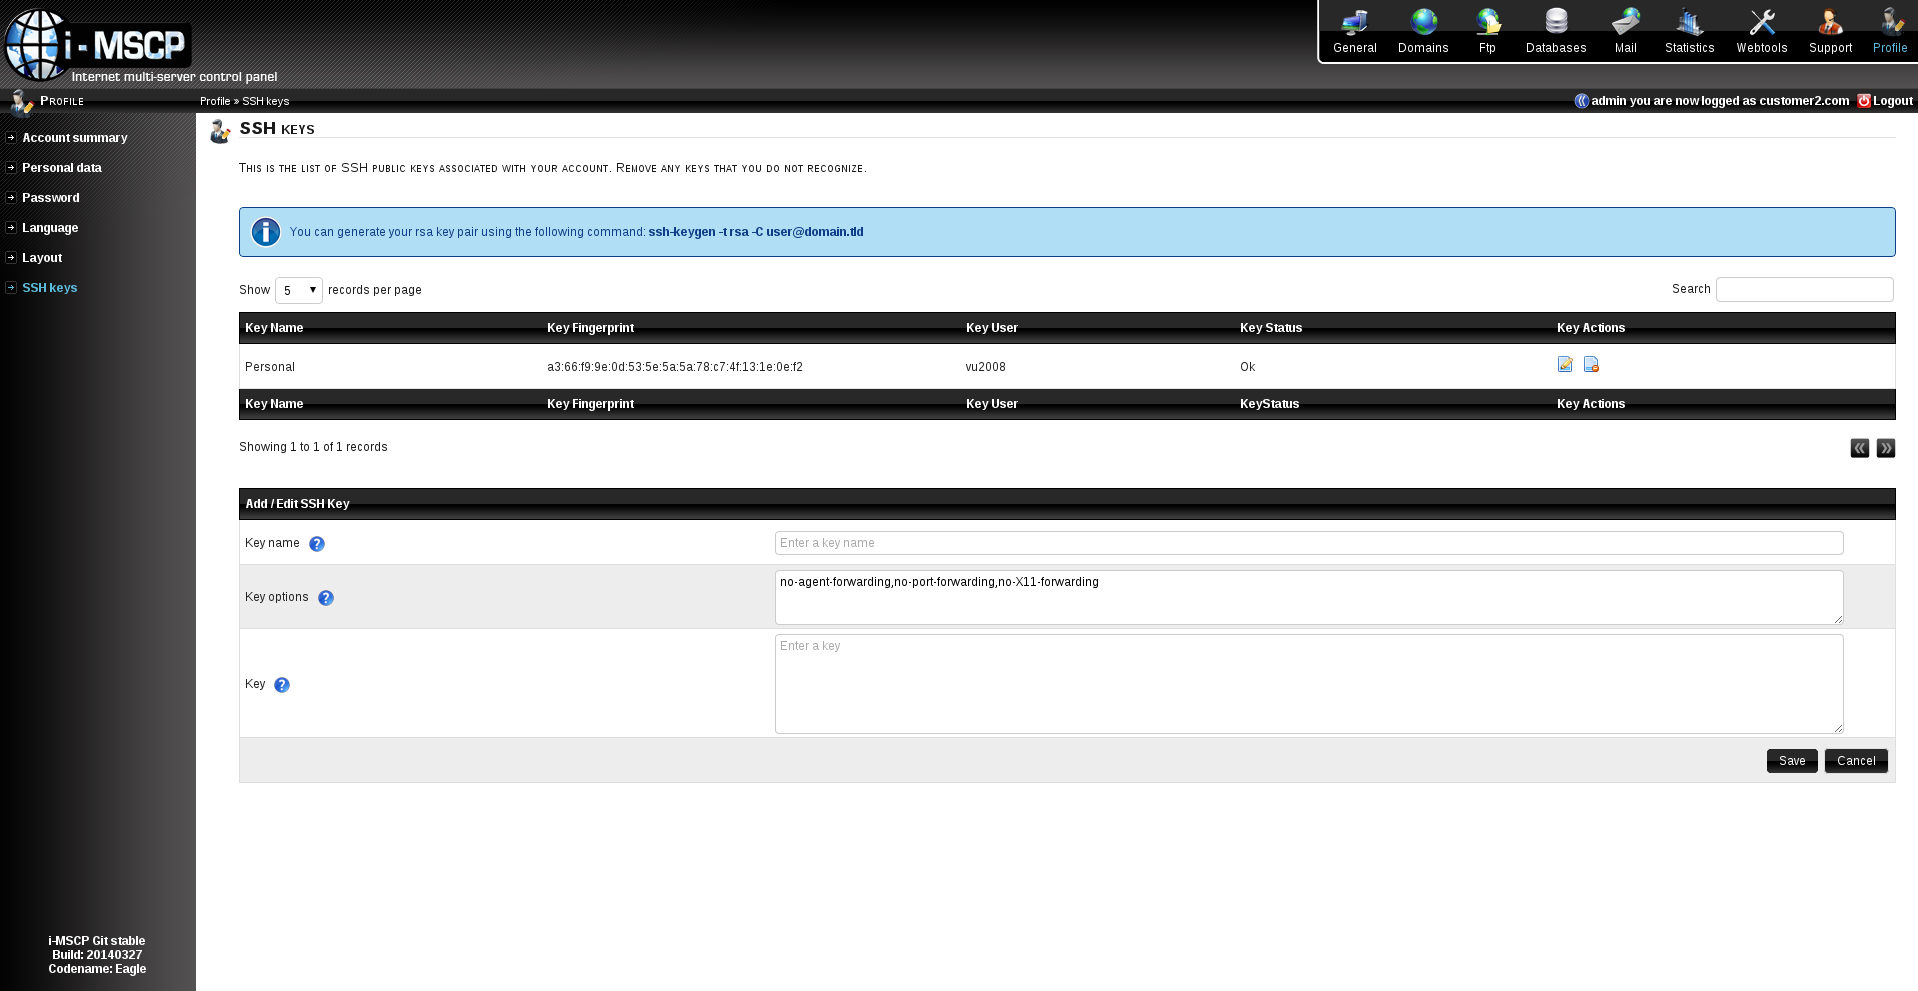Go to next page of SSH key records
Image resolution: width=1918 pixels, height=991 pixels.
1886,448
